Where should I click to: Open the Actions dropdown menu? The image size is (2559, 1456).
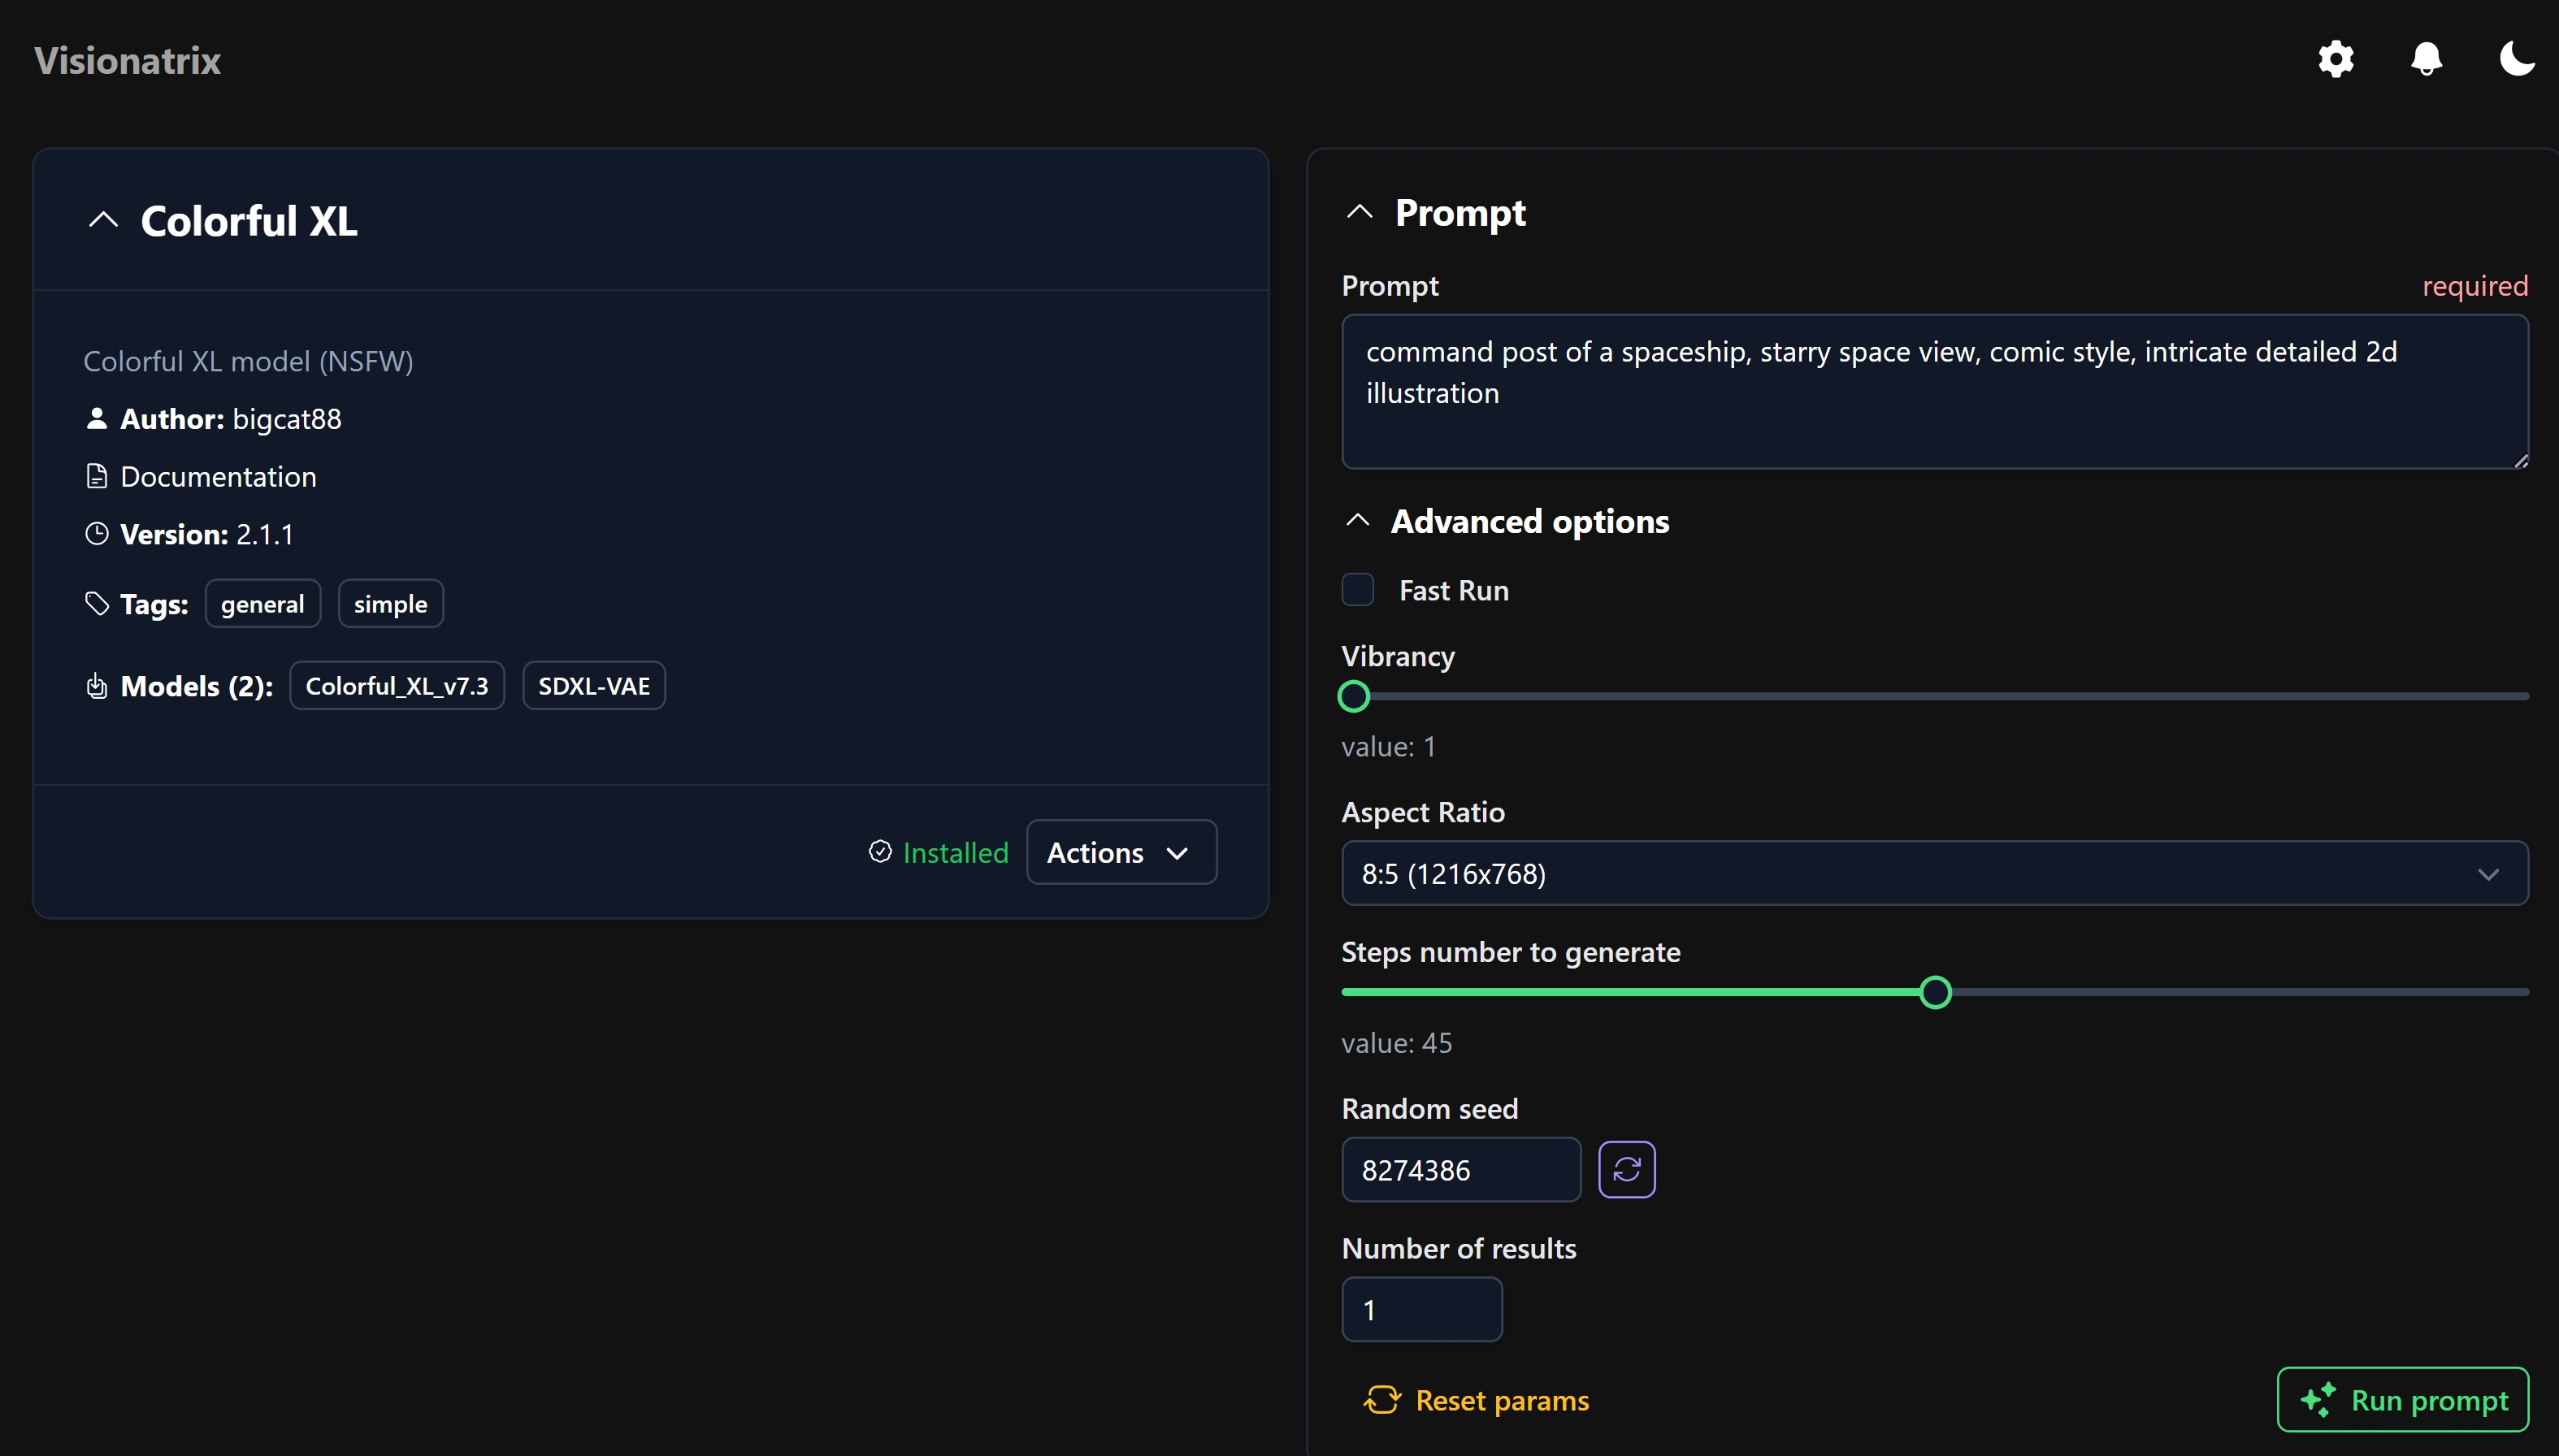pos(1121,852)
